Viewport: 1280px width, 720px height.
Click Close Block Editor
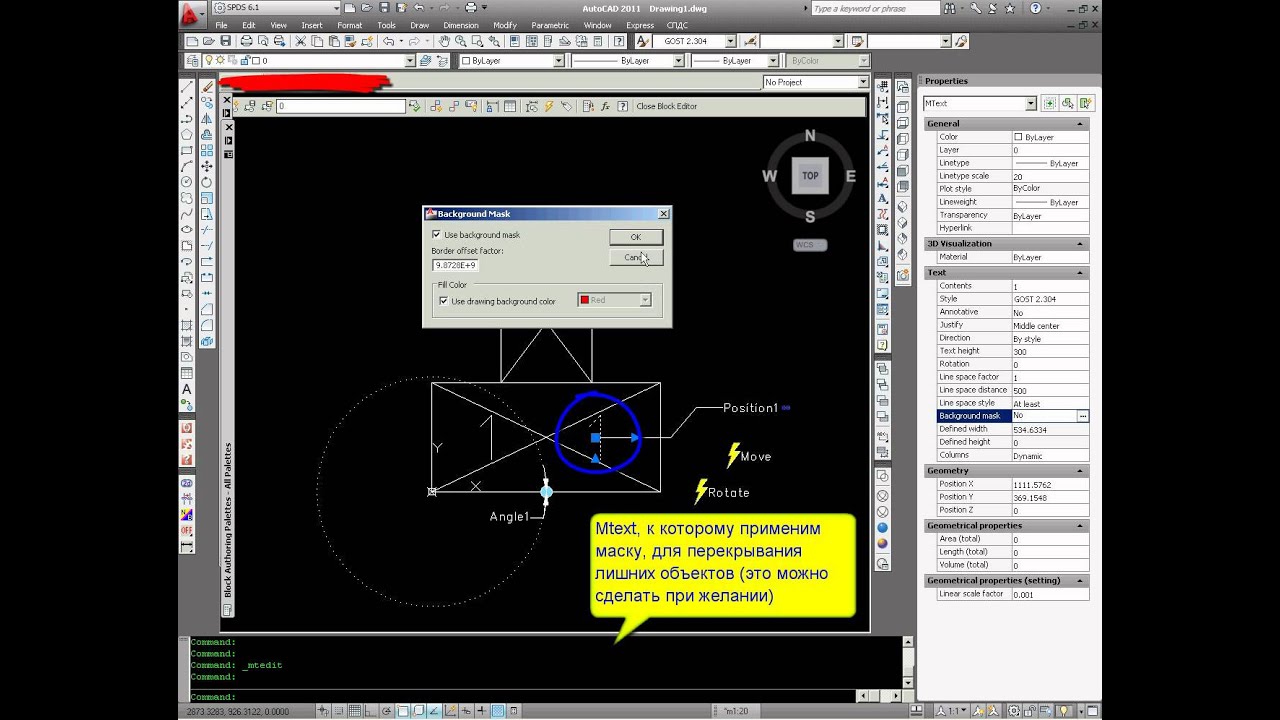667,106
